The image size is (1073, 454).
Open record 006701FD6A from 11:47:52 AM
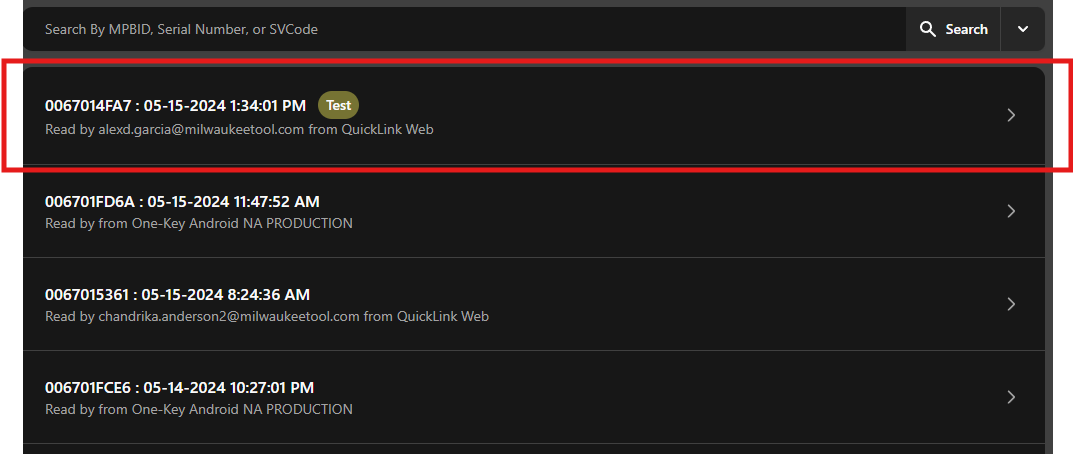coord(534,211)
